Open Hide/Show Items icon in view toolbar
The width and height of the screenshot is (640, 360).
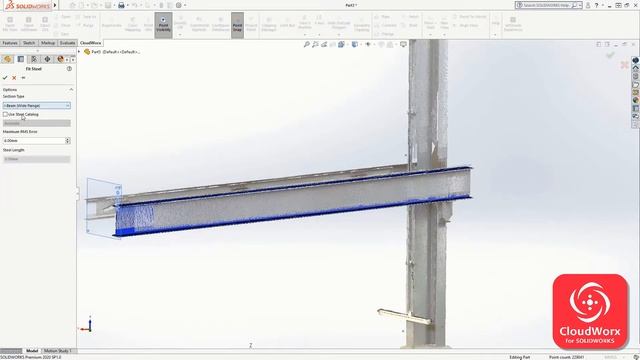coord(368,44)
